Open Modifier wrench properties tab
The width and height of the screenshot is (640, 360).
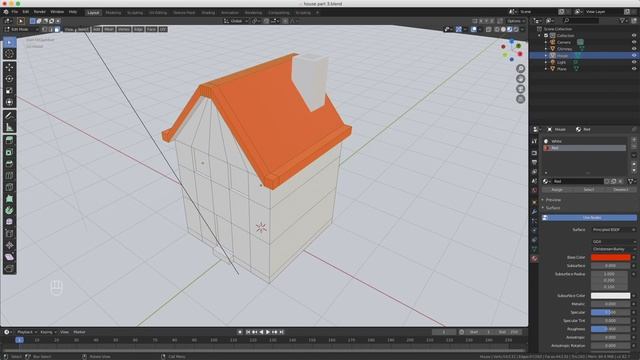click(x=534, y=212)
